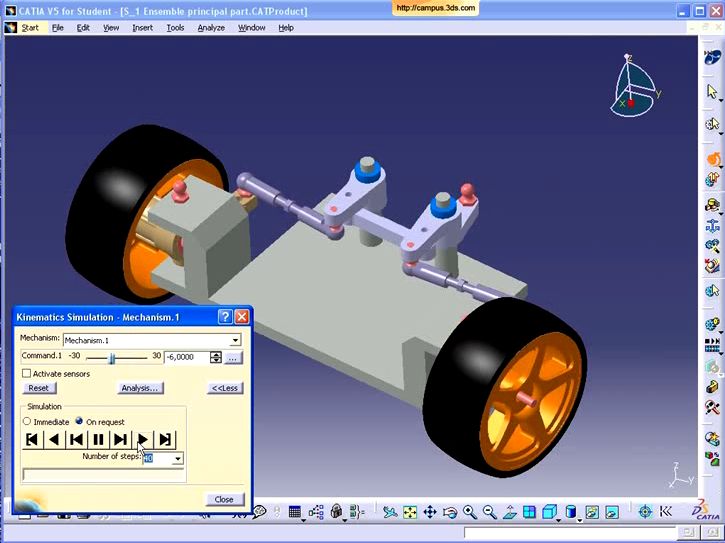Click the Zoom Out magnifier icon
725x543 pixels.
(x=490, y=512)
